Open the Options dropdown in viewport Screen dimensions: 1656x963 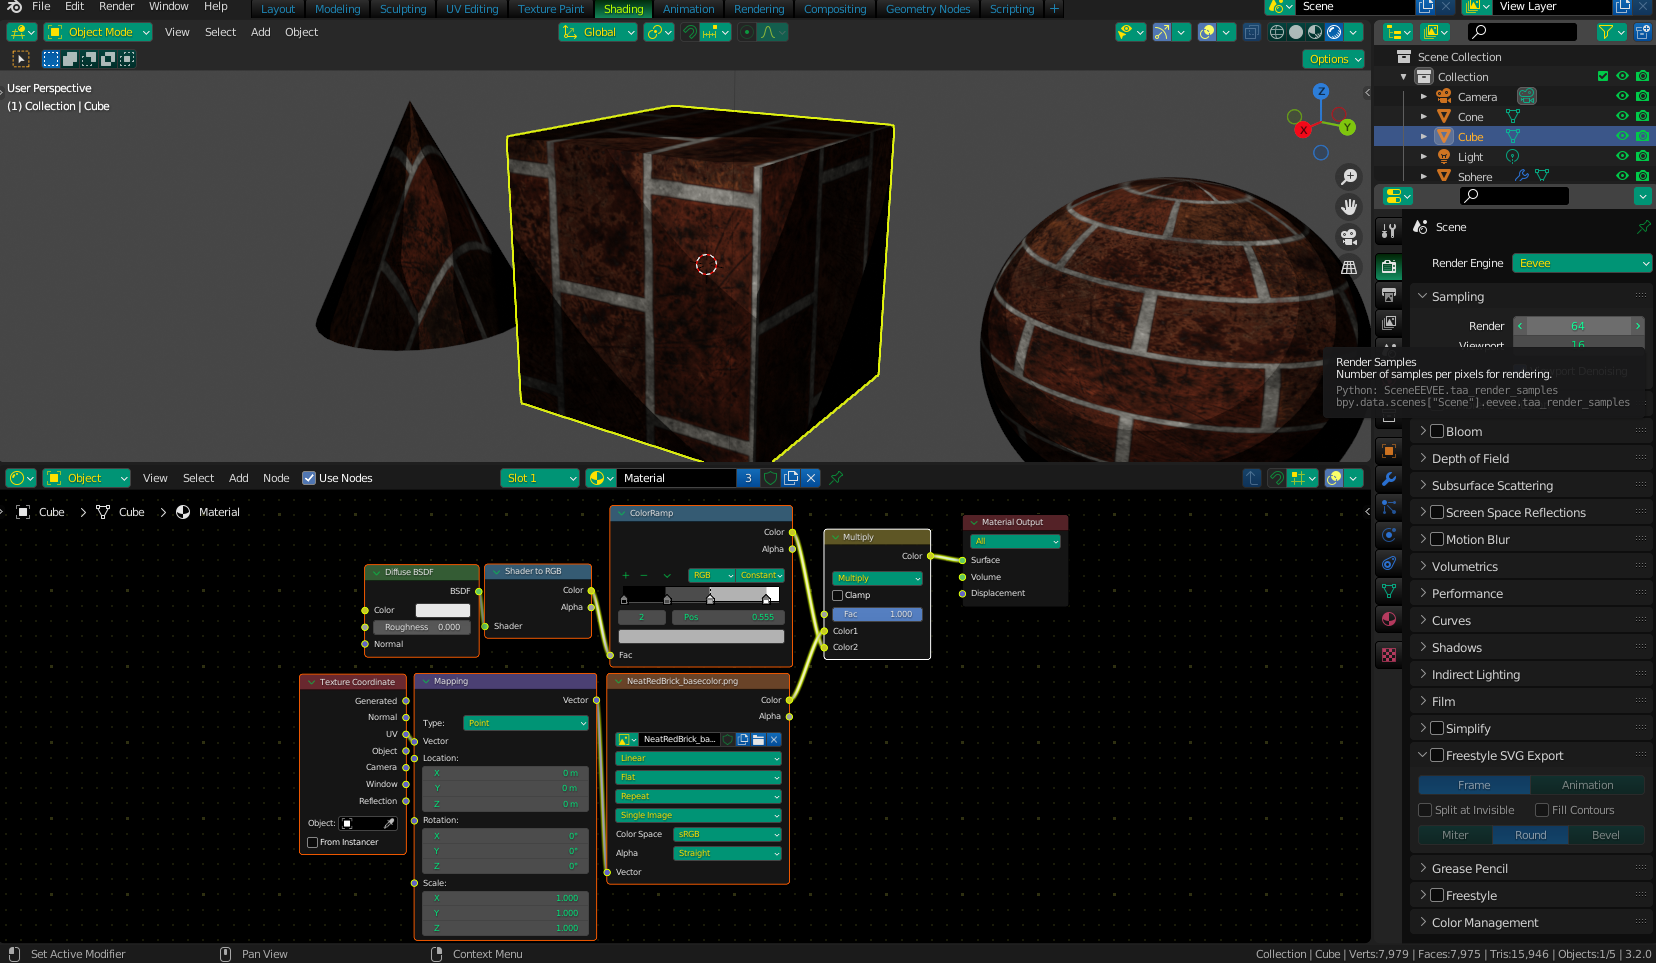[x=1334, y=59]
